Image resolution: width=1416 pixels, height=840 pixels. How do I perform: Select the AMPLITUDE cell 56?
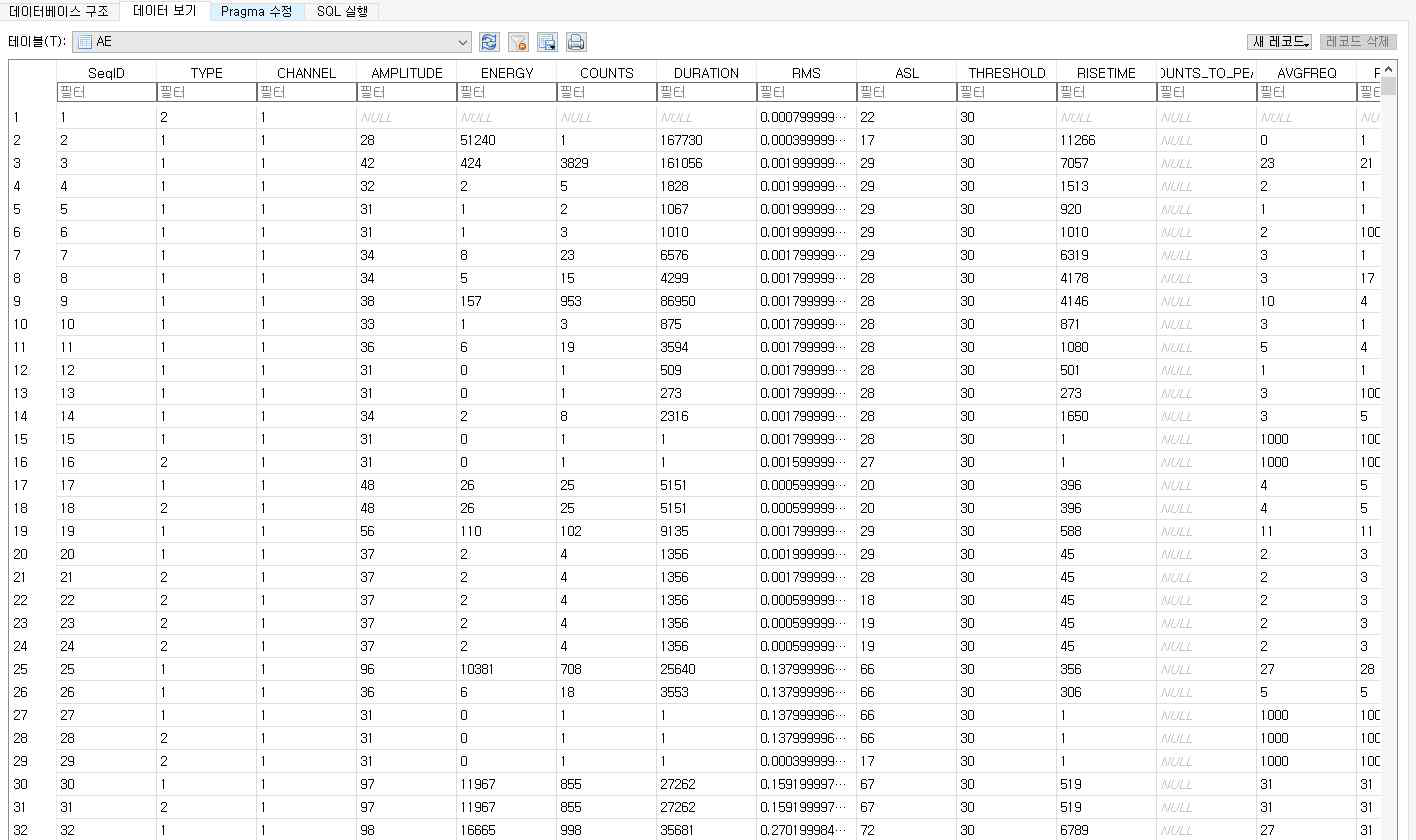[406, 531]
